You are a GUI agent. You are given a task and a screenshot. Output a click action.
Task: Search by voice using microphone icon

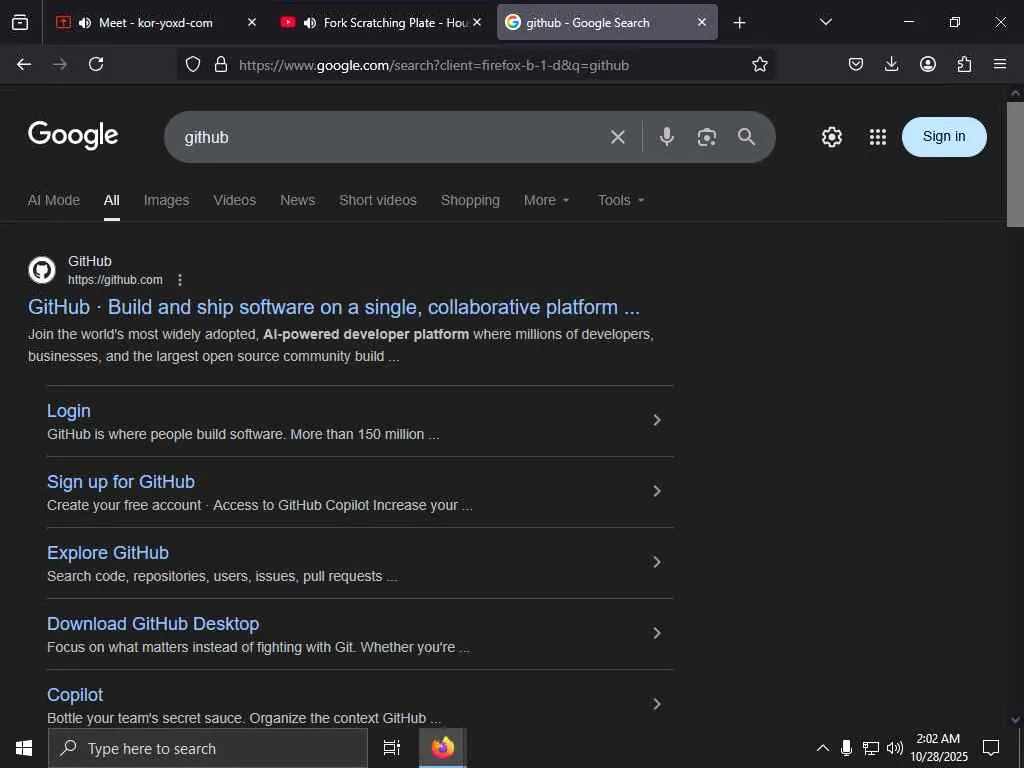tap(667, 137)
